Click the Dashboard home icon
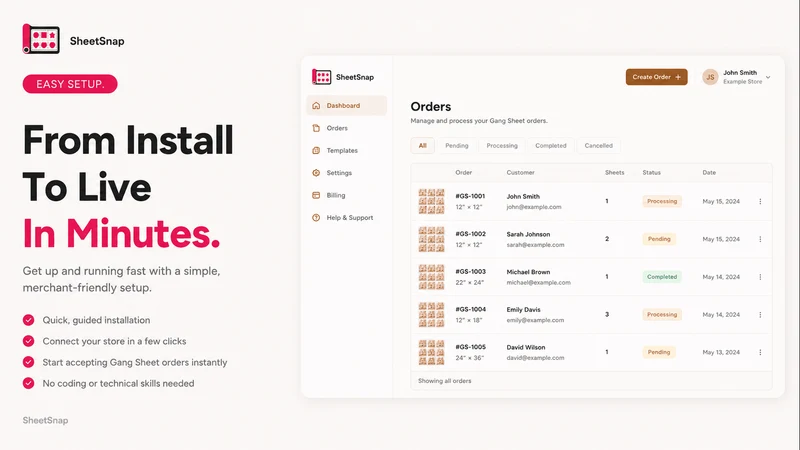The height and width of the screenshot is (450, 800). 316,106
